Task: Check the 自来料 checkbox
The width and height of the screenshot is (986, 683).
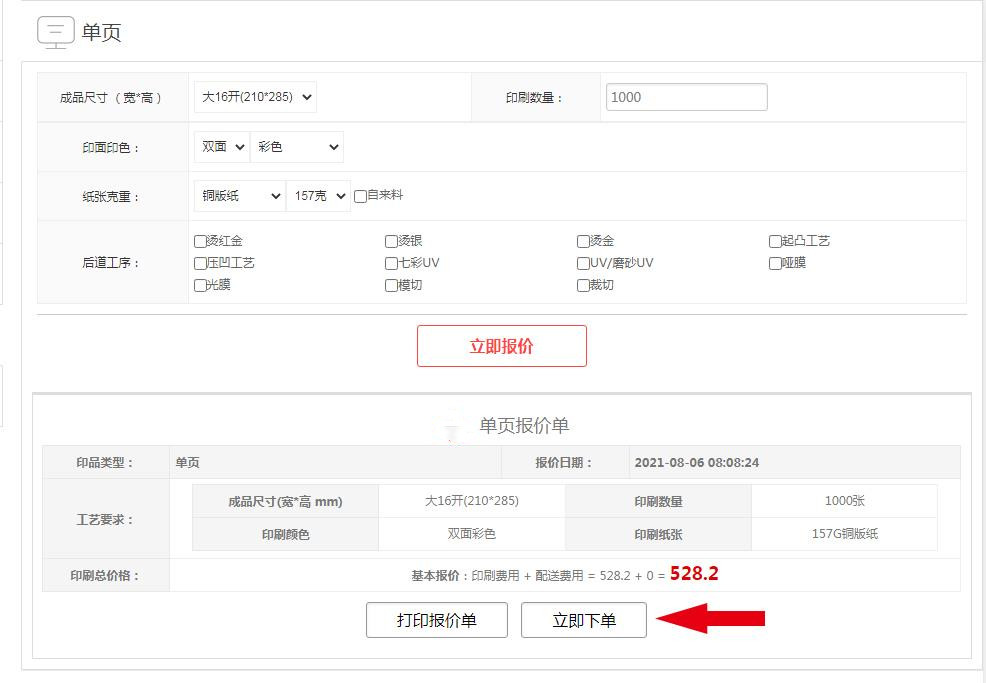Action: (x=360, y=197)
